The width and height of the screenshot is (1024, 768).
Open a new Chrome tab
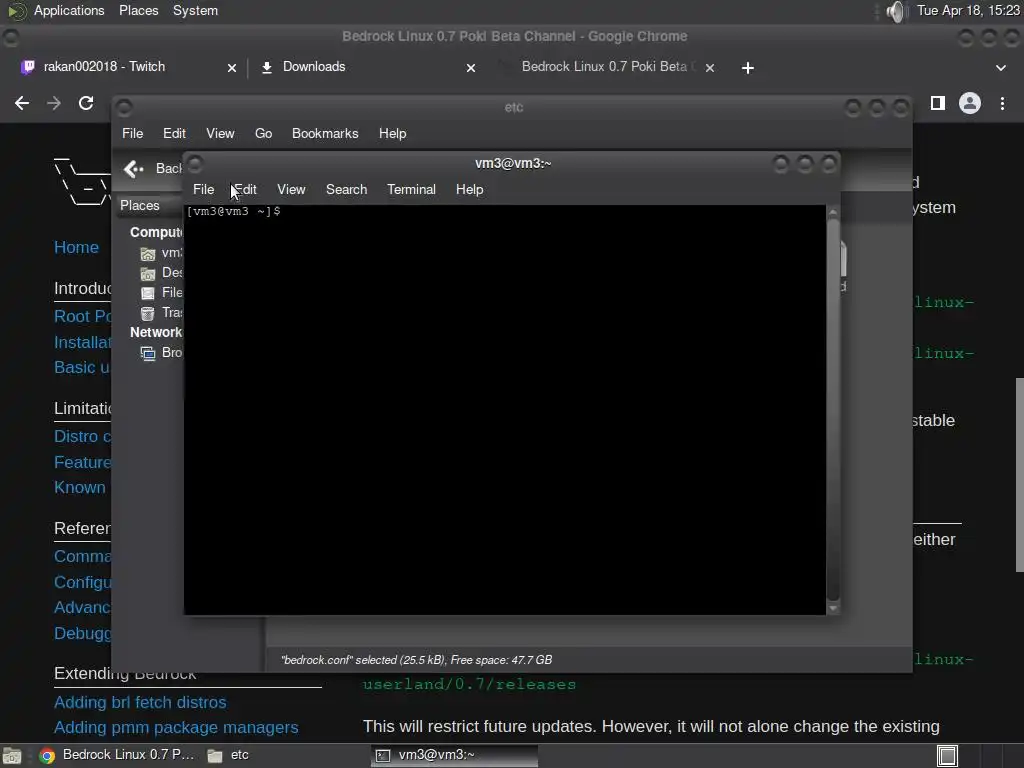748,68
